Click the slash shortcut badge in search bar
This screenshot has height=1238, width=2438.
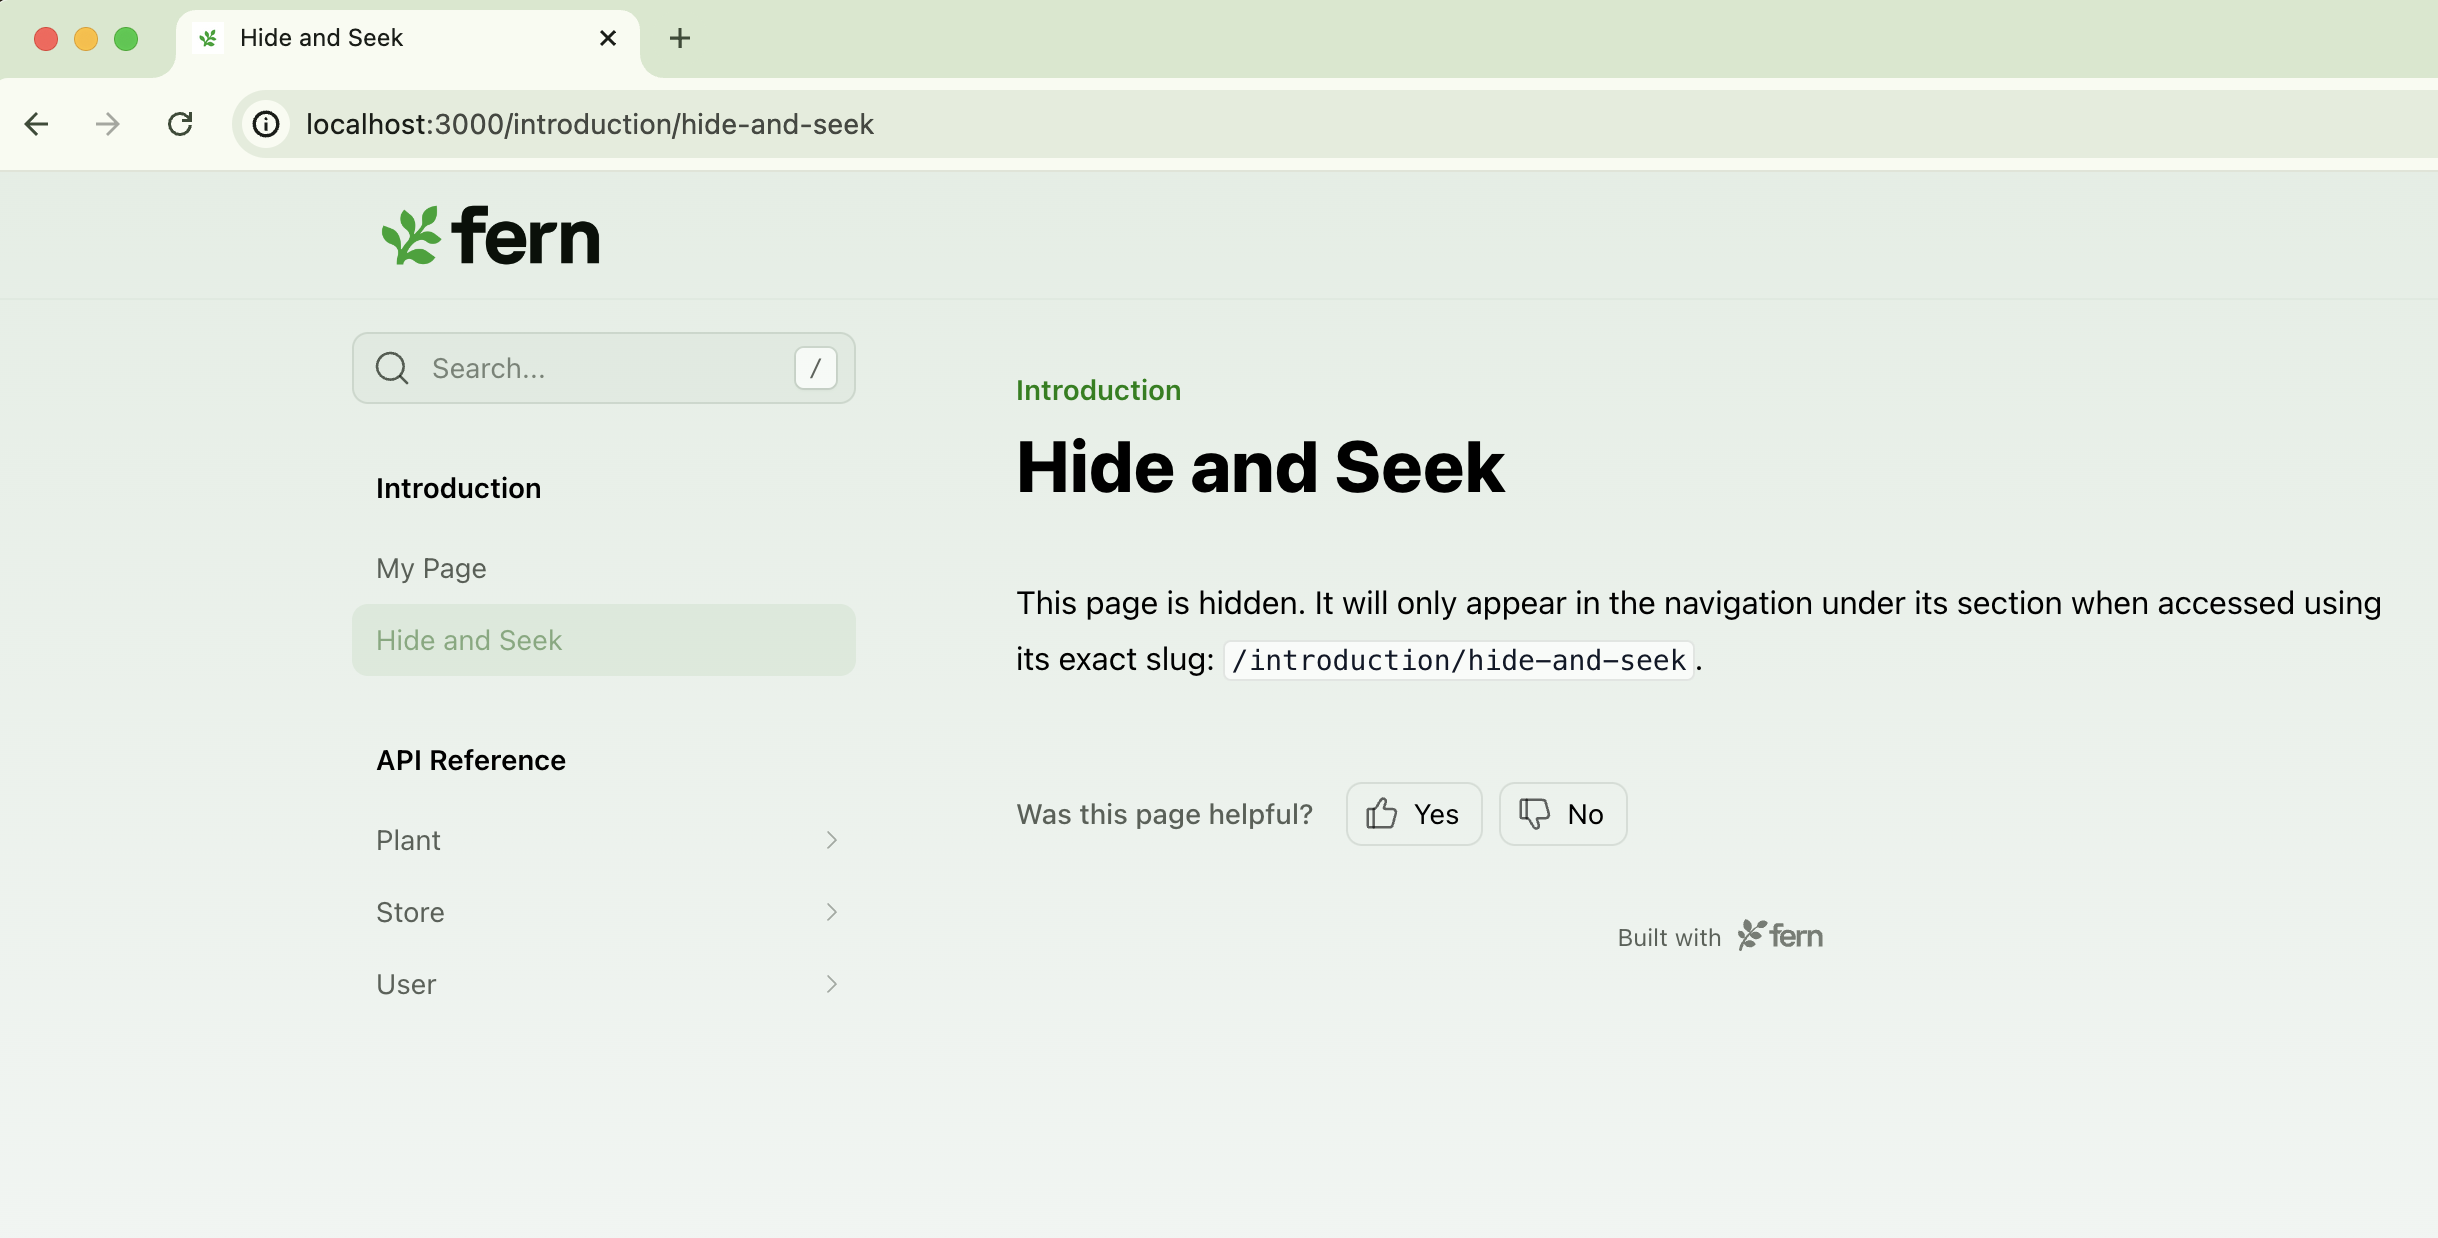click(815, 368)
